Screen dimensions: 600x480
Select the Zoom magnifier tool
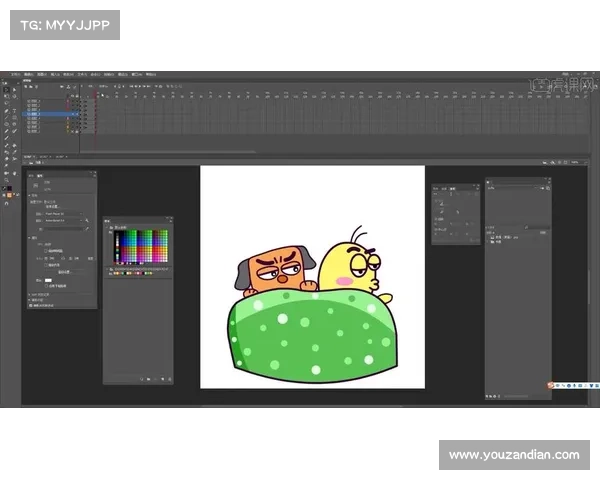click(x=6, y=180)
